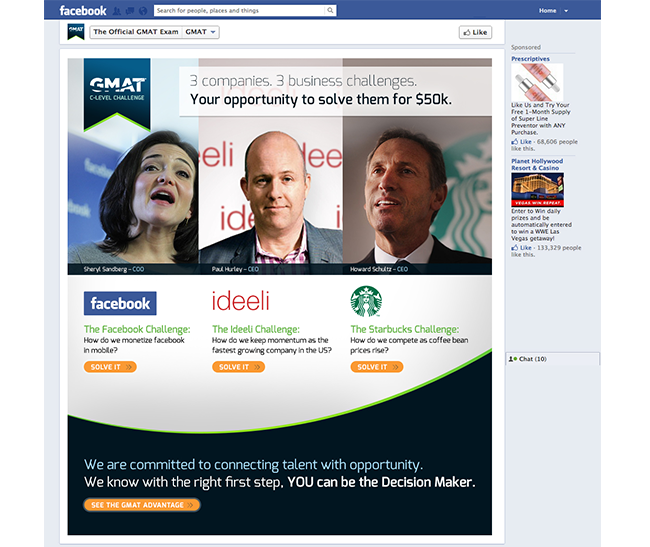Expand the Chat (10) panel
The image size is (650, 547).
(x=553, y=359)
